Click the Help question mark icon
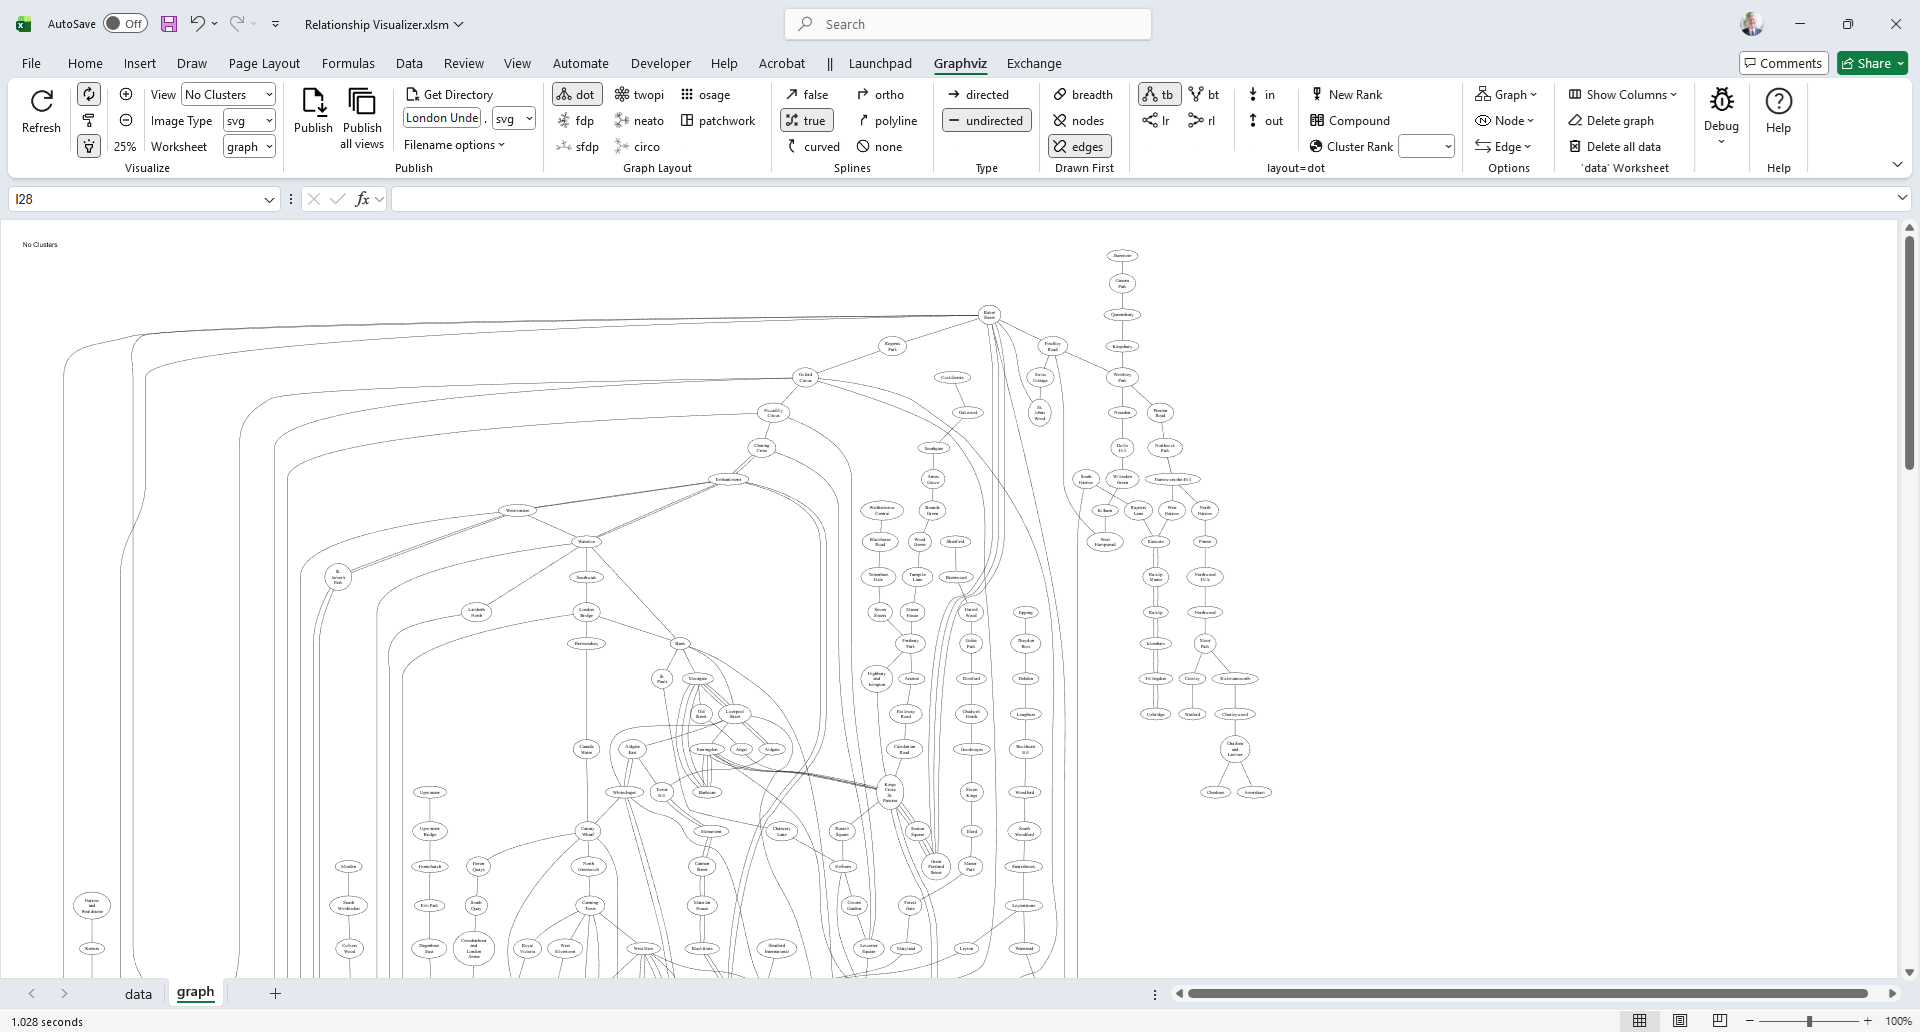Viewport: 1920px width, 1032px height. click(x=1778, y=102)
